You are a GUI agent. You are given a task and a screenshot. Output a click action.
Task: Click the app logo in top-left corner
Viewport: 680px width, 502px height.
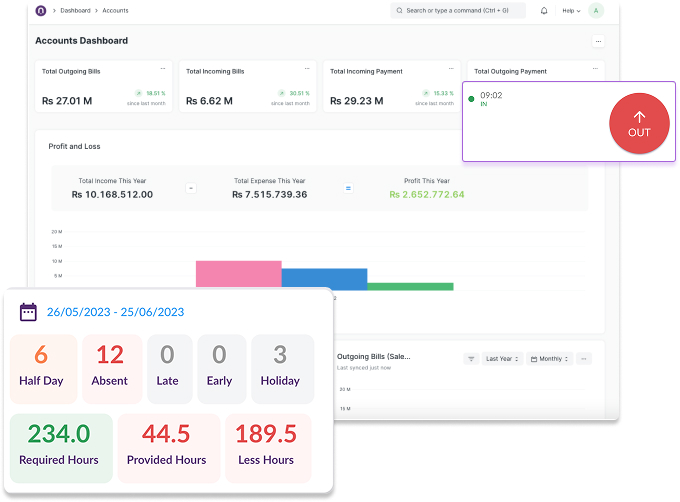tap(41, 11)
